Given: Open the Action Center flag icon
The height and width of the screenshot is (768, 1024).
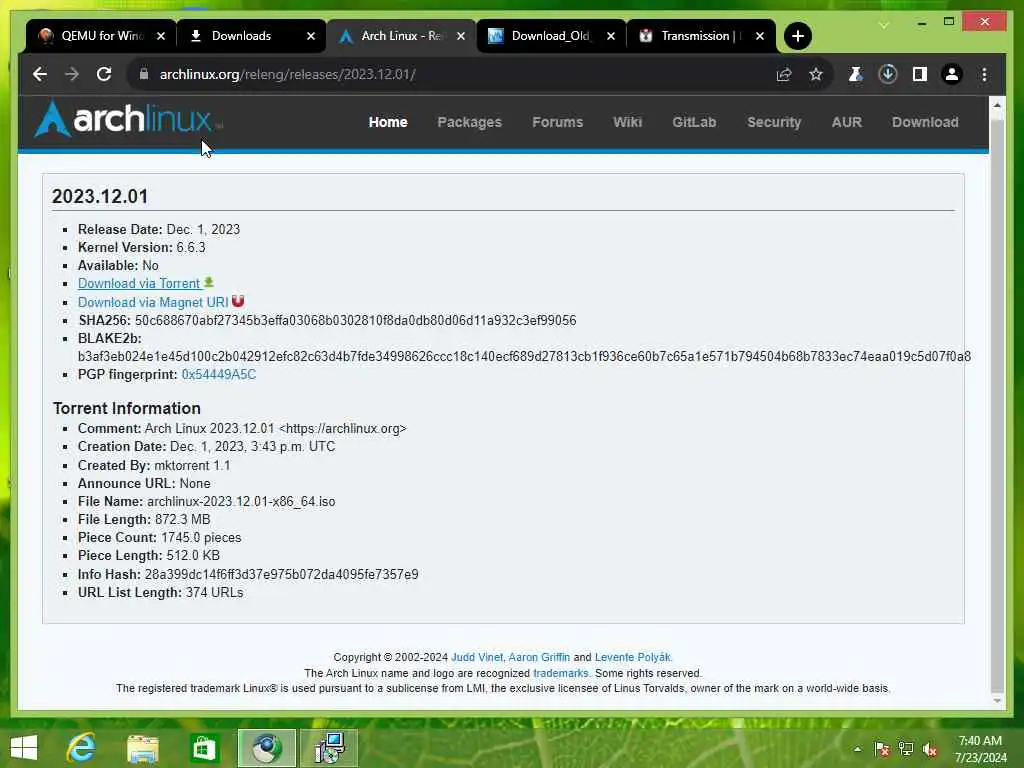Looking at the screenshot, I should click(x=882, y=750).
